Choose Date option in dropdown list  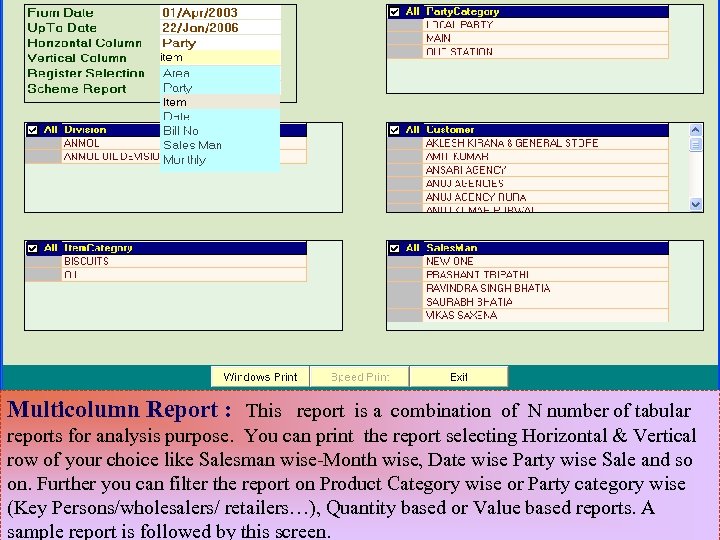[220, 116]
